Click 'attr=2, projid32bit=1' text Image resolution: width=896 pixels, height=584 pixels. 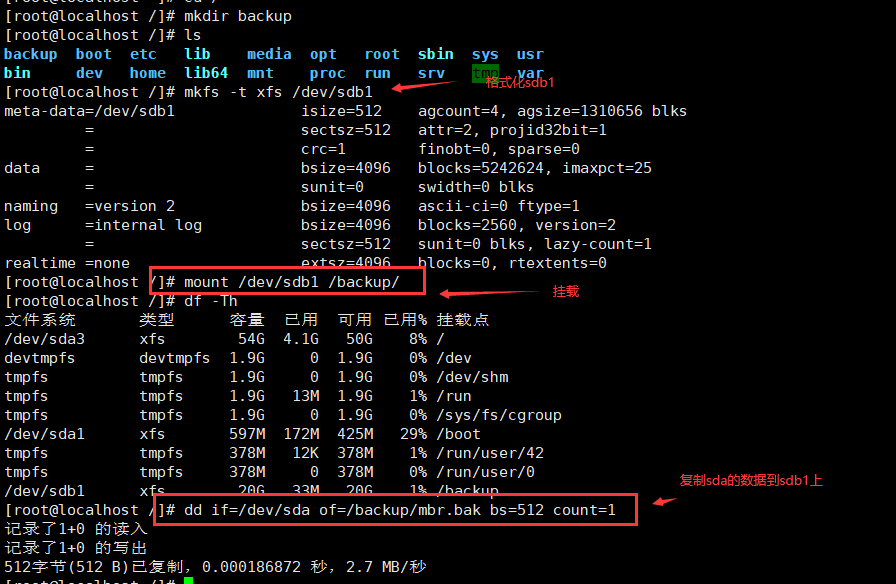coord(512,130)
